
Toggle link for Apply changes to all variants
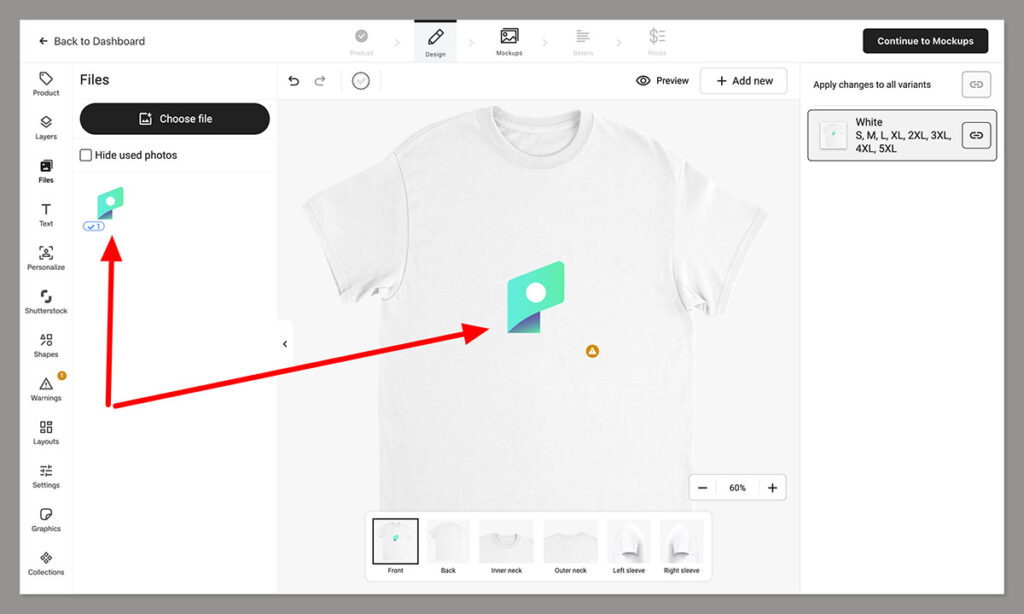coord(976,84)
